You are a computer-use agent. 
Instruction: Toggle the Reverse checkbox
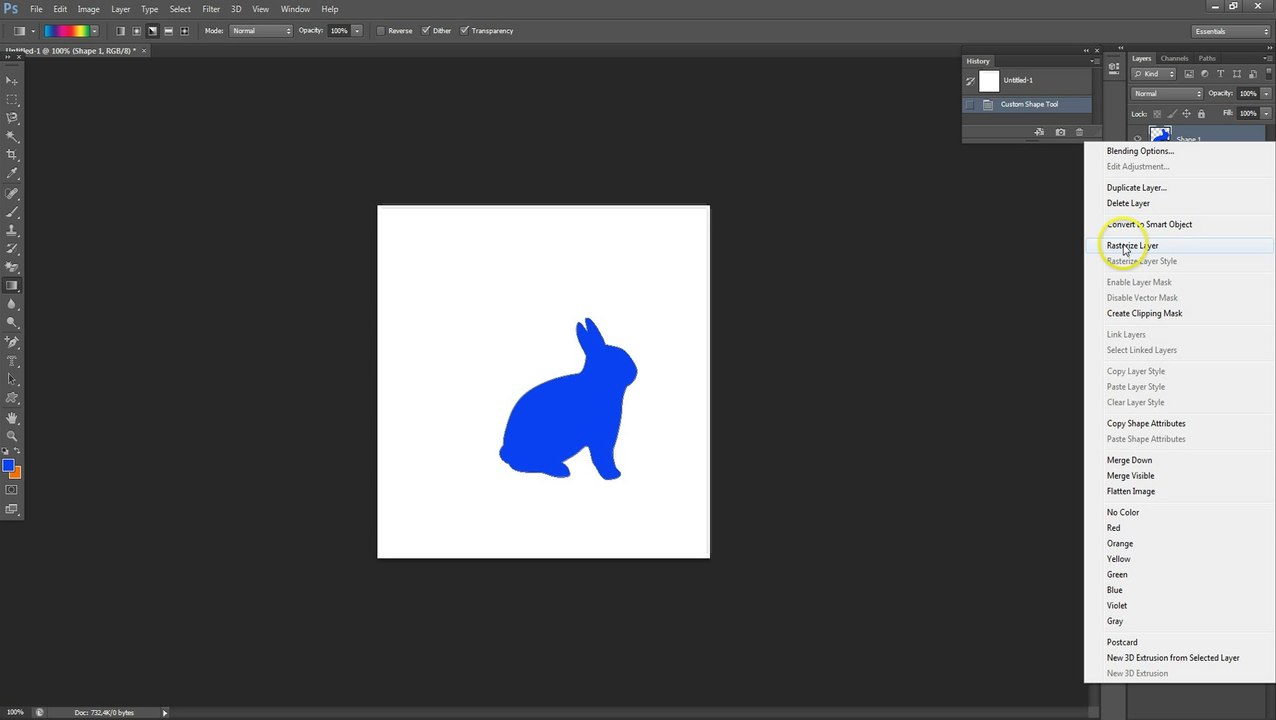381,31
